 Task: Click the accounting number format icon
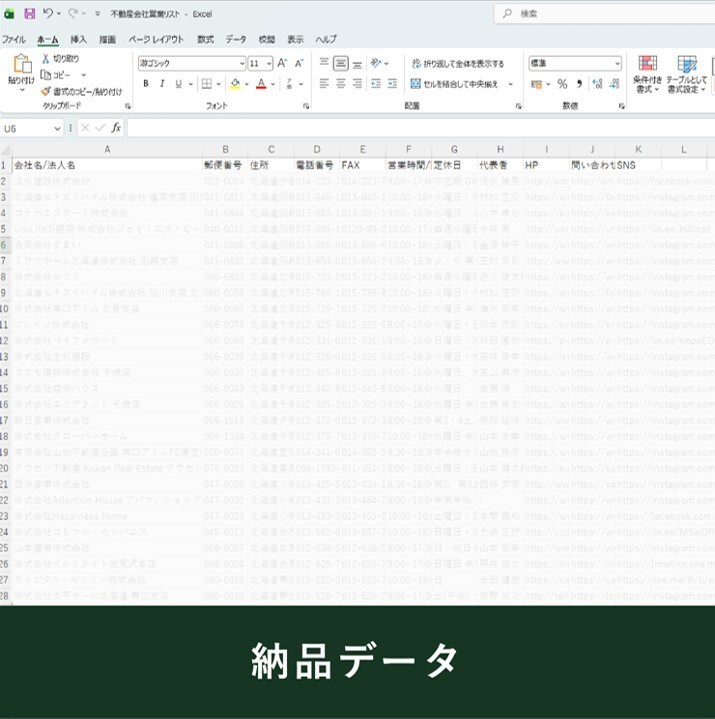pyautogui.click(x=536, y=84)
